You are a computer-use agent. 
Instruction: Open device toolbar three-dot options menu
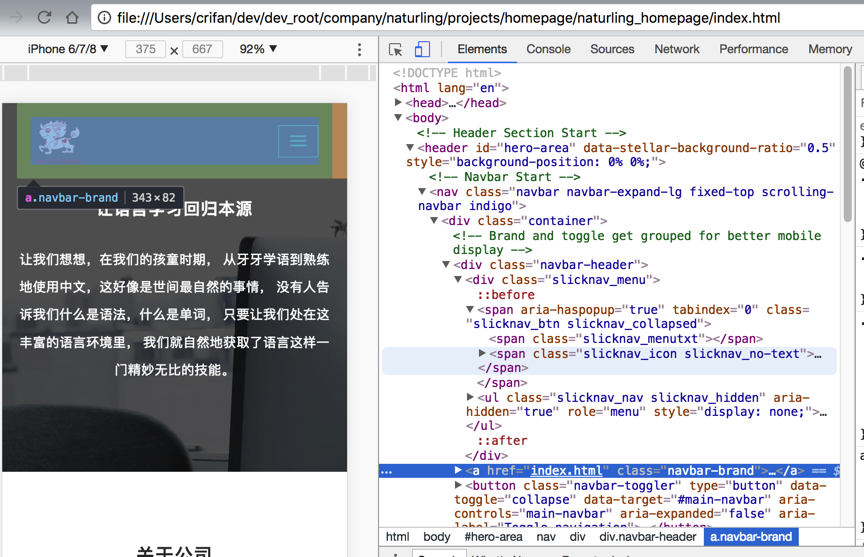pos(359,50)
